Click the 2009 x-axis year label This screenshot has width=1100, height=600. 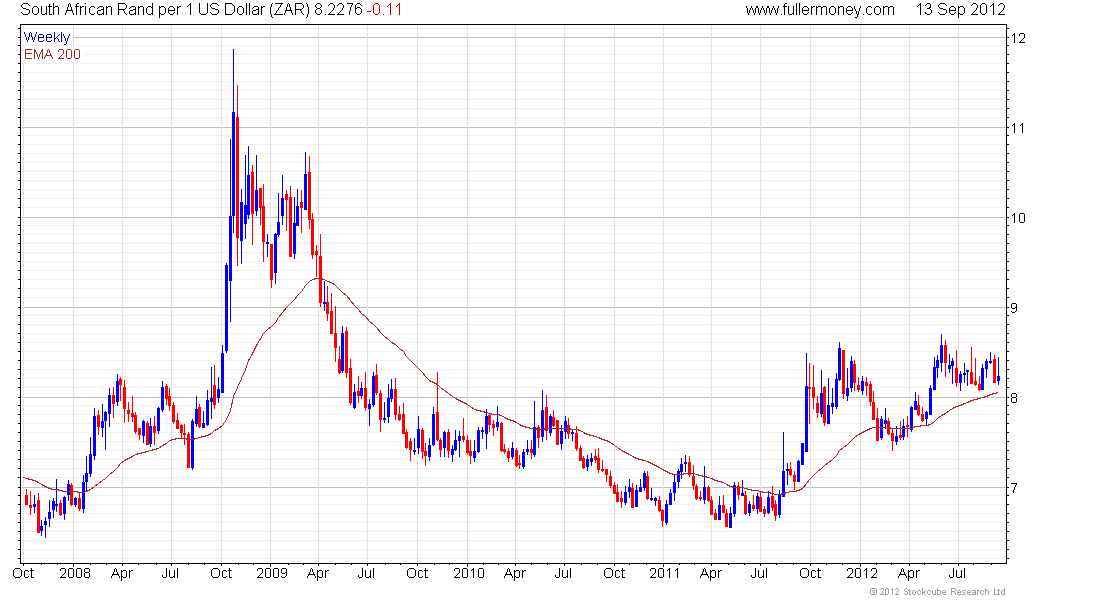[271, 573]
